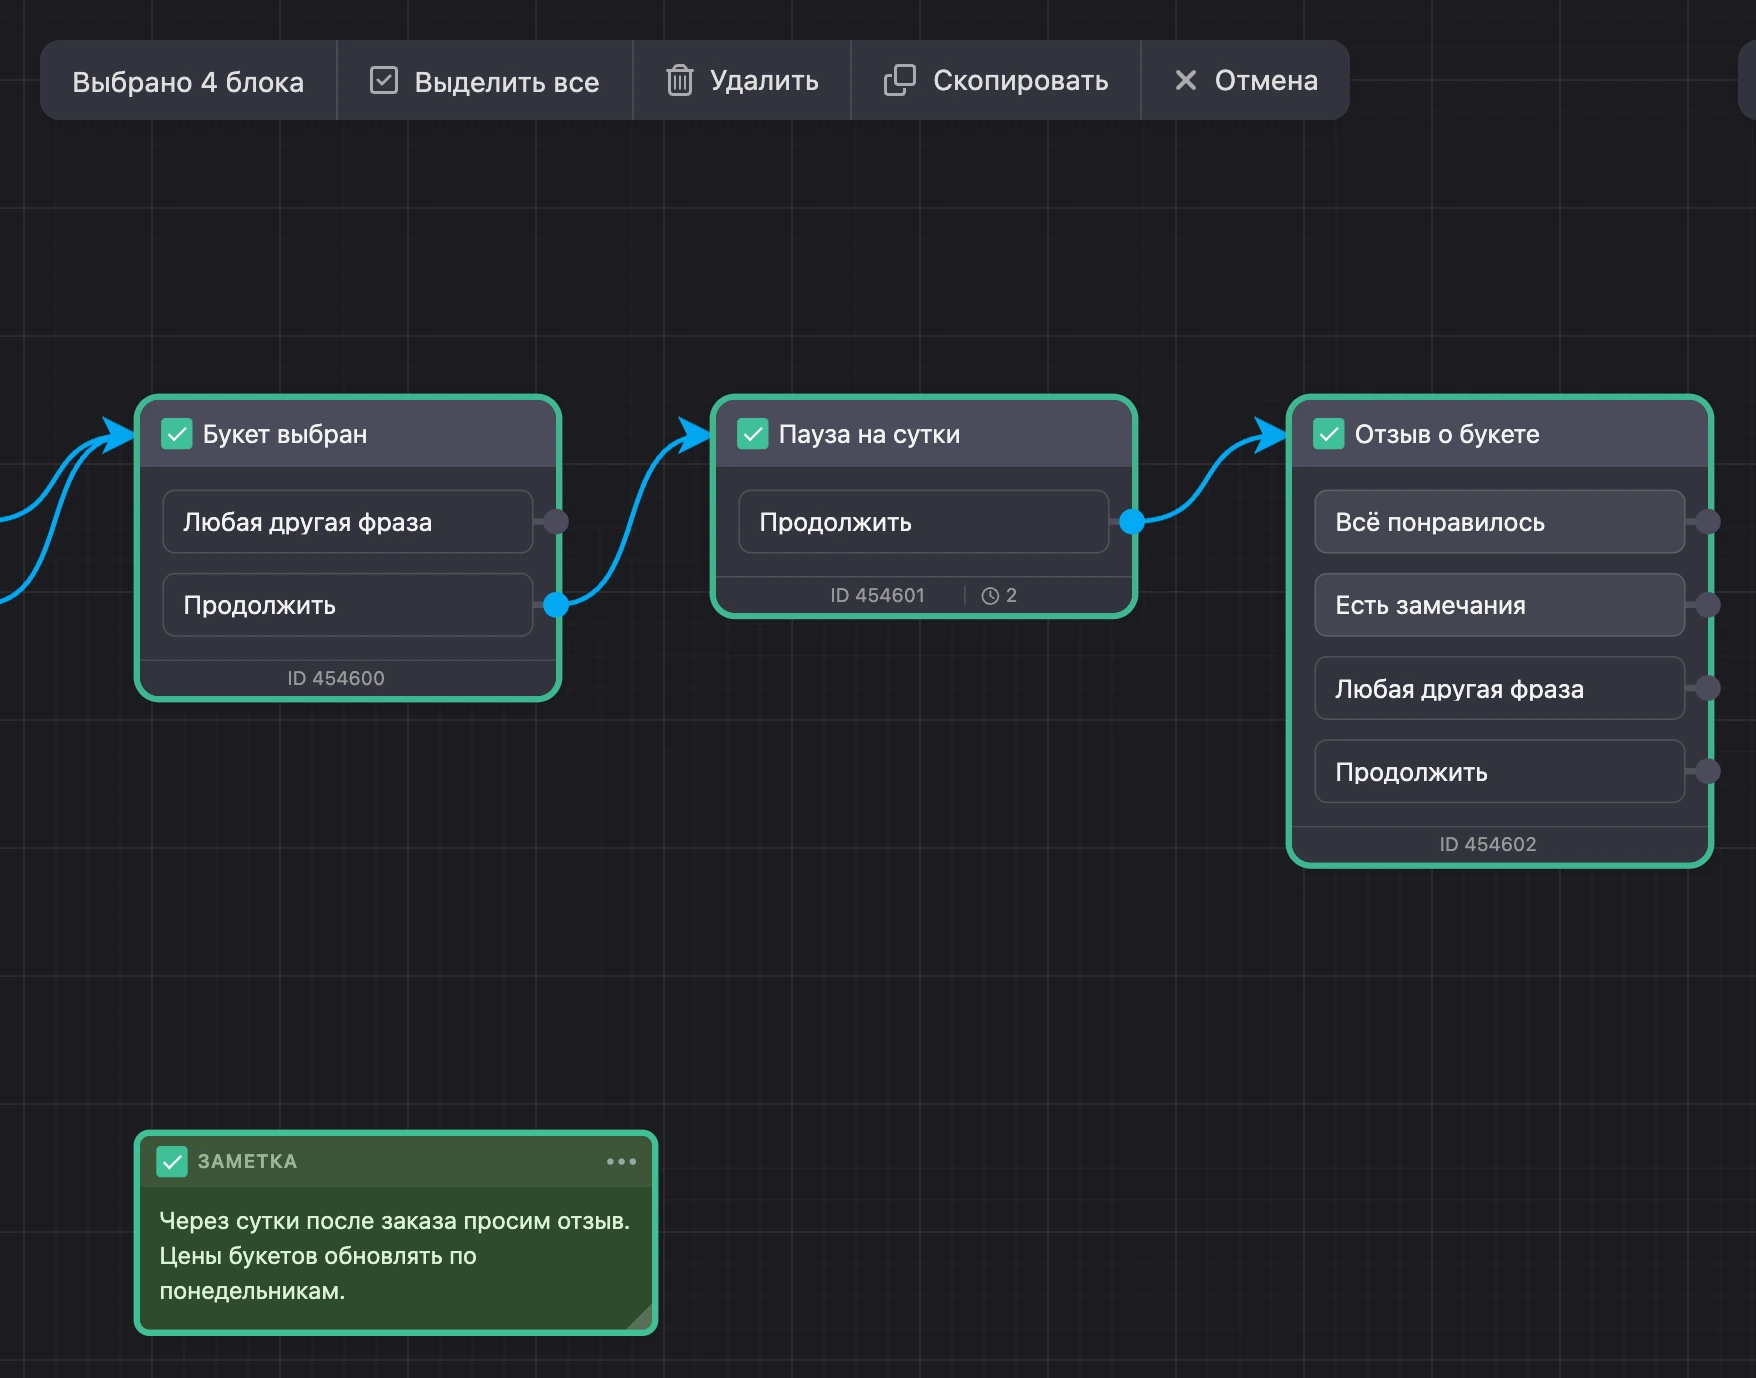Select the Есть замечания option
Viewport: 1756px width, 1378px height.
(1499, 605)
